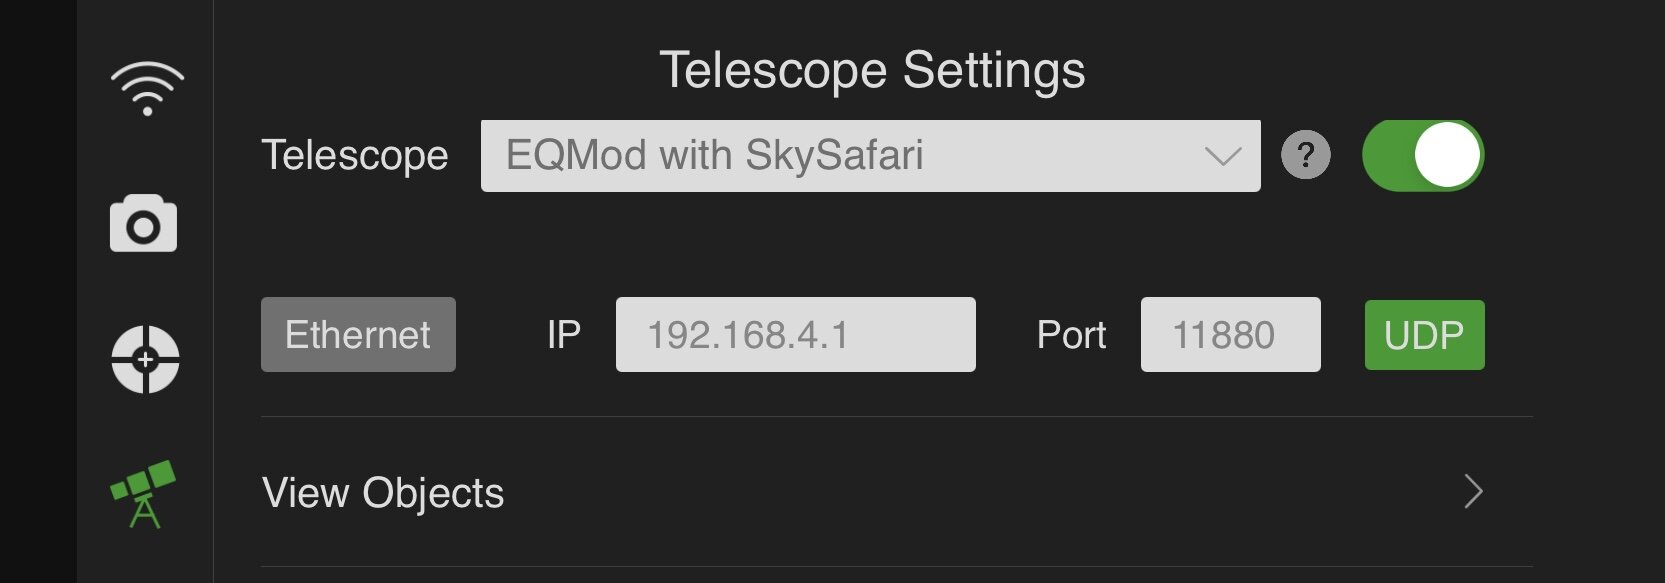Click the Port field showing 11880
The height and width of the screenshot is (583, 1665).
[1229, 335]
